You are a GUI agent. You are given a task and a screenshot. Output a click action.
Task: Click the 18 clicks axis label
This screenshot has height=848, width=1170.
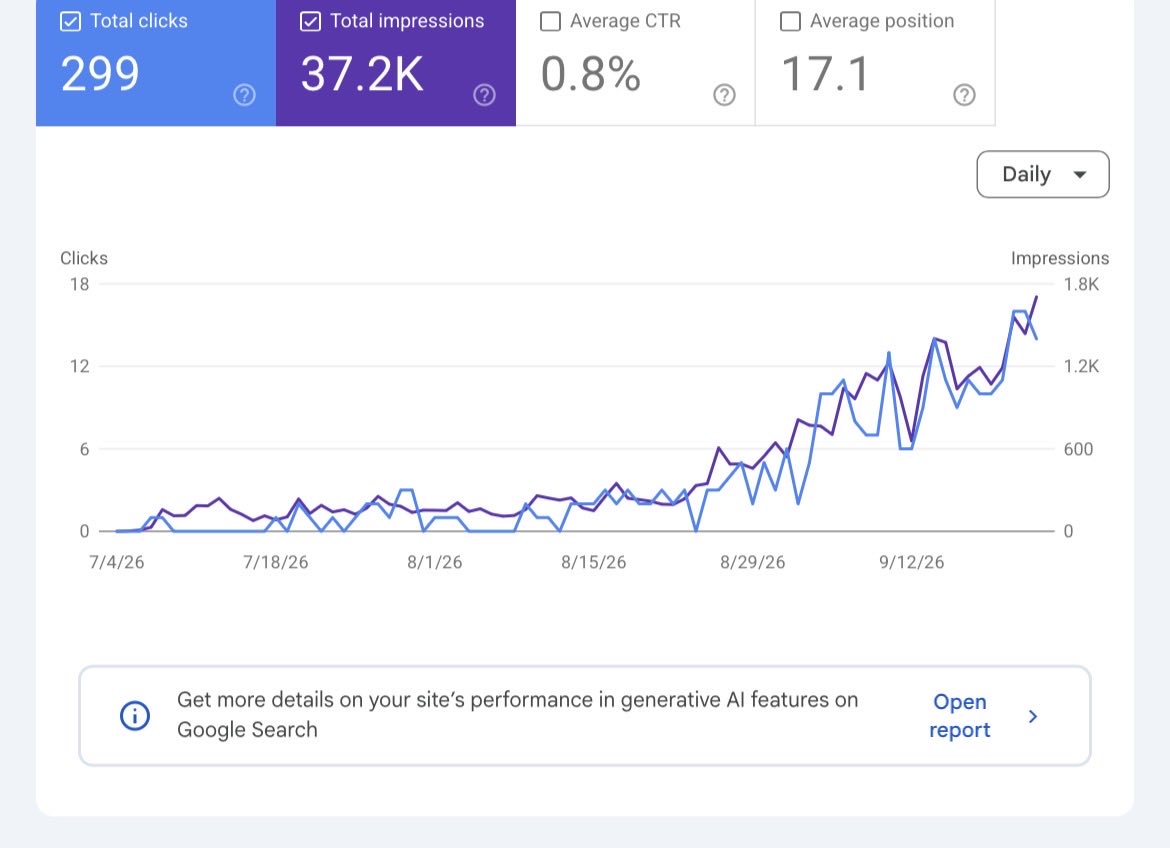[79, 284]
